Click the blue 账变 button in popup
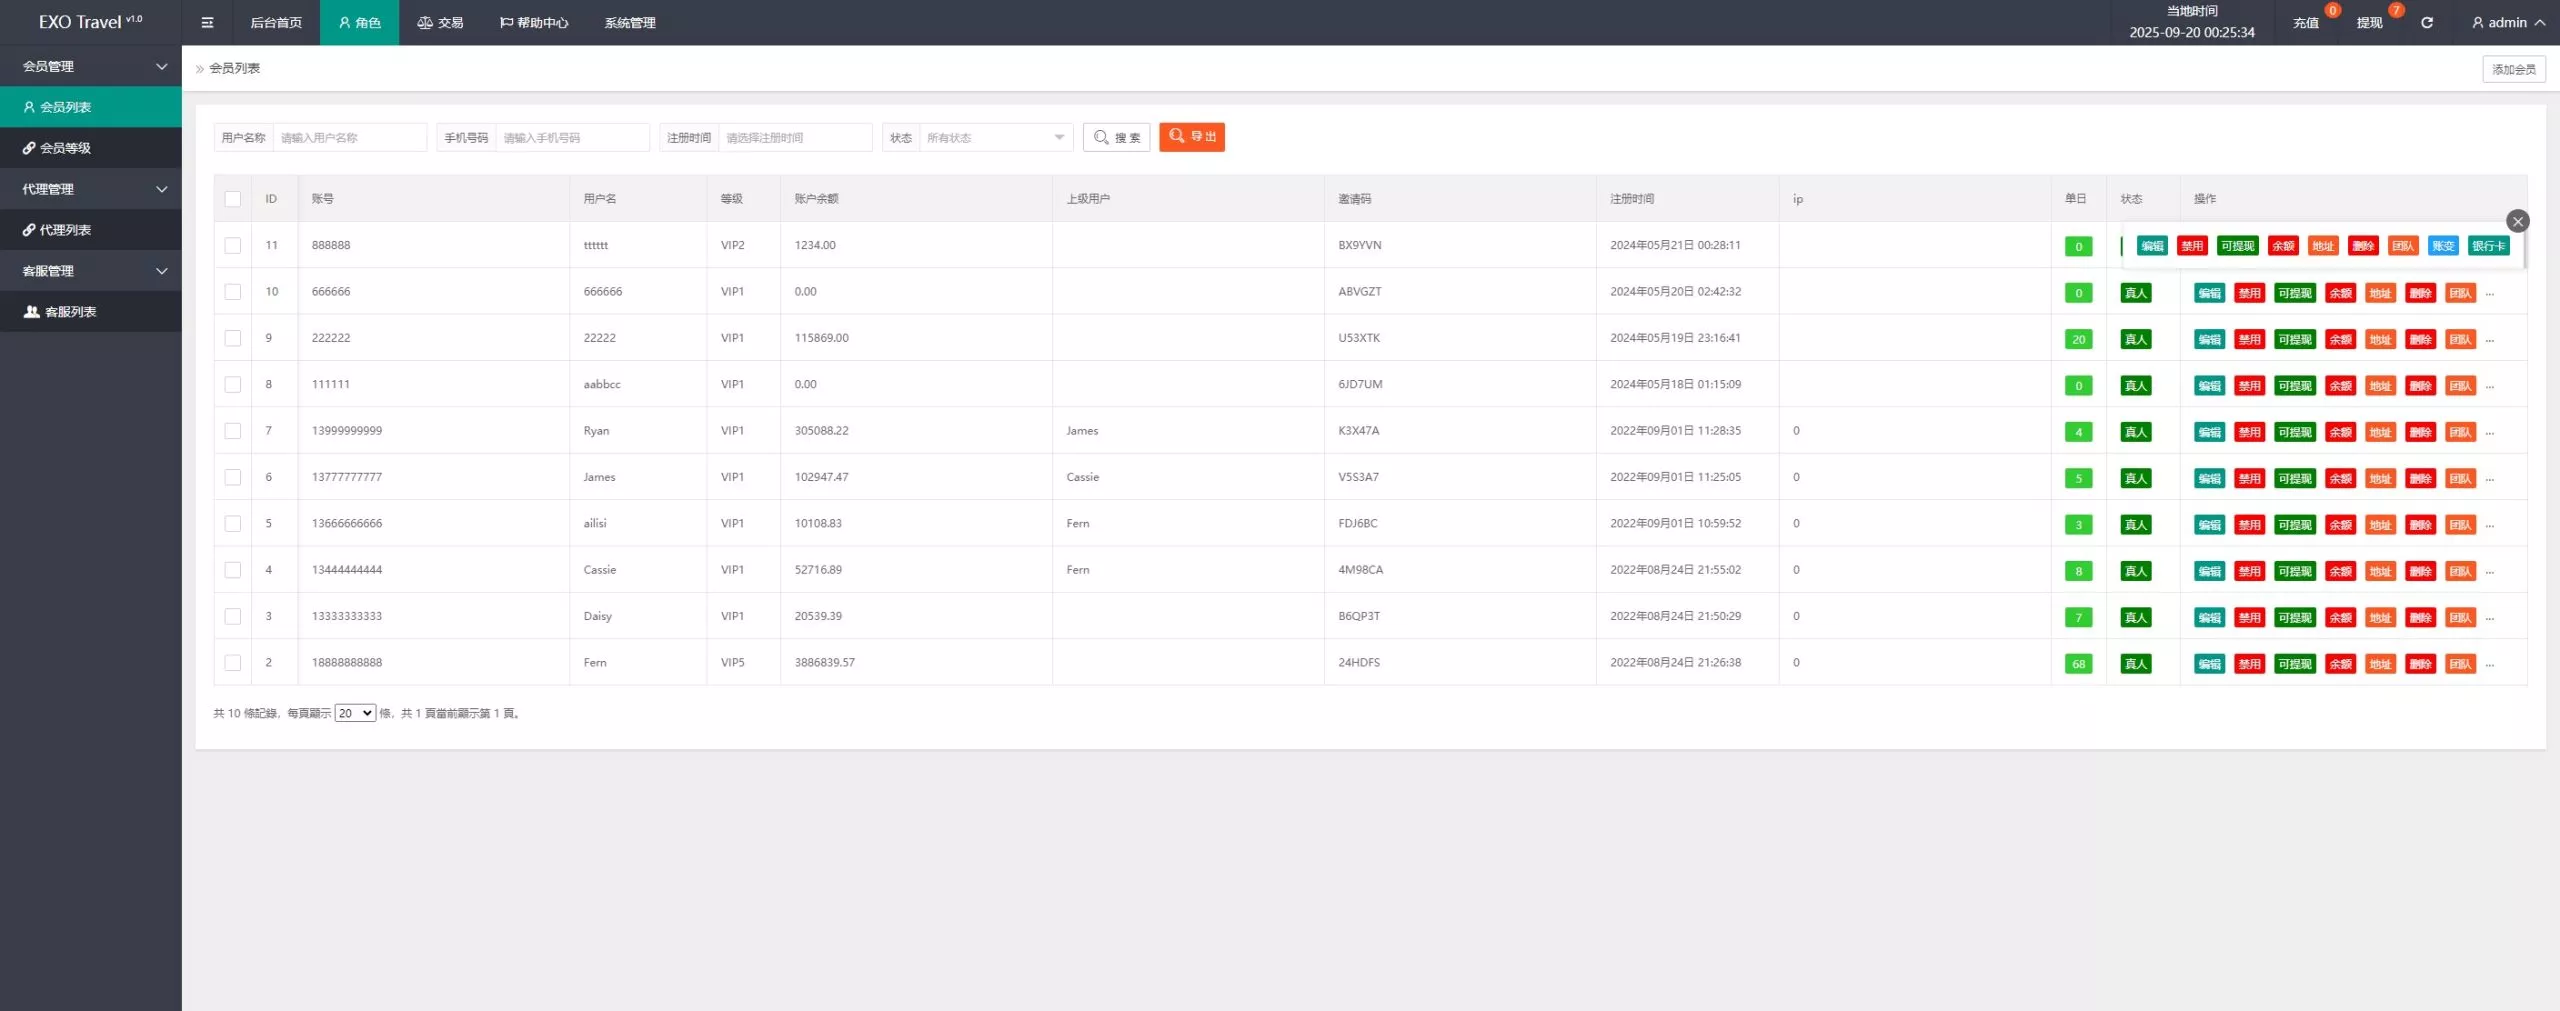Image resolution: width=2560 pixels, height=1011 pixels. tap(2442, 246)
